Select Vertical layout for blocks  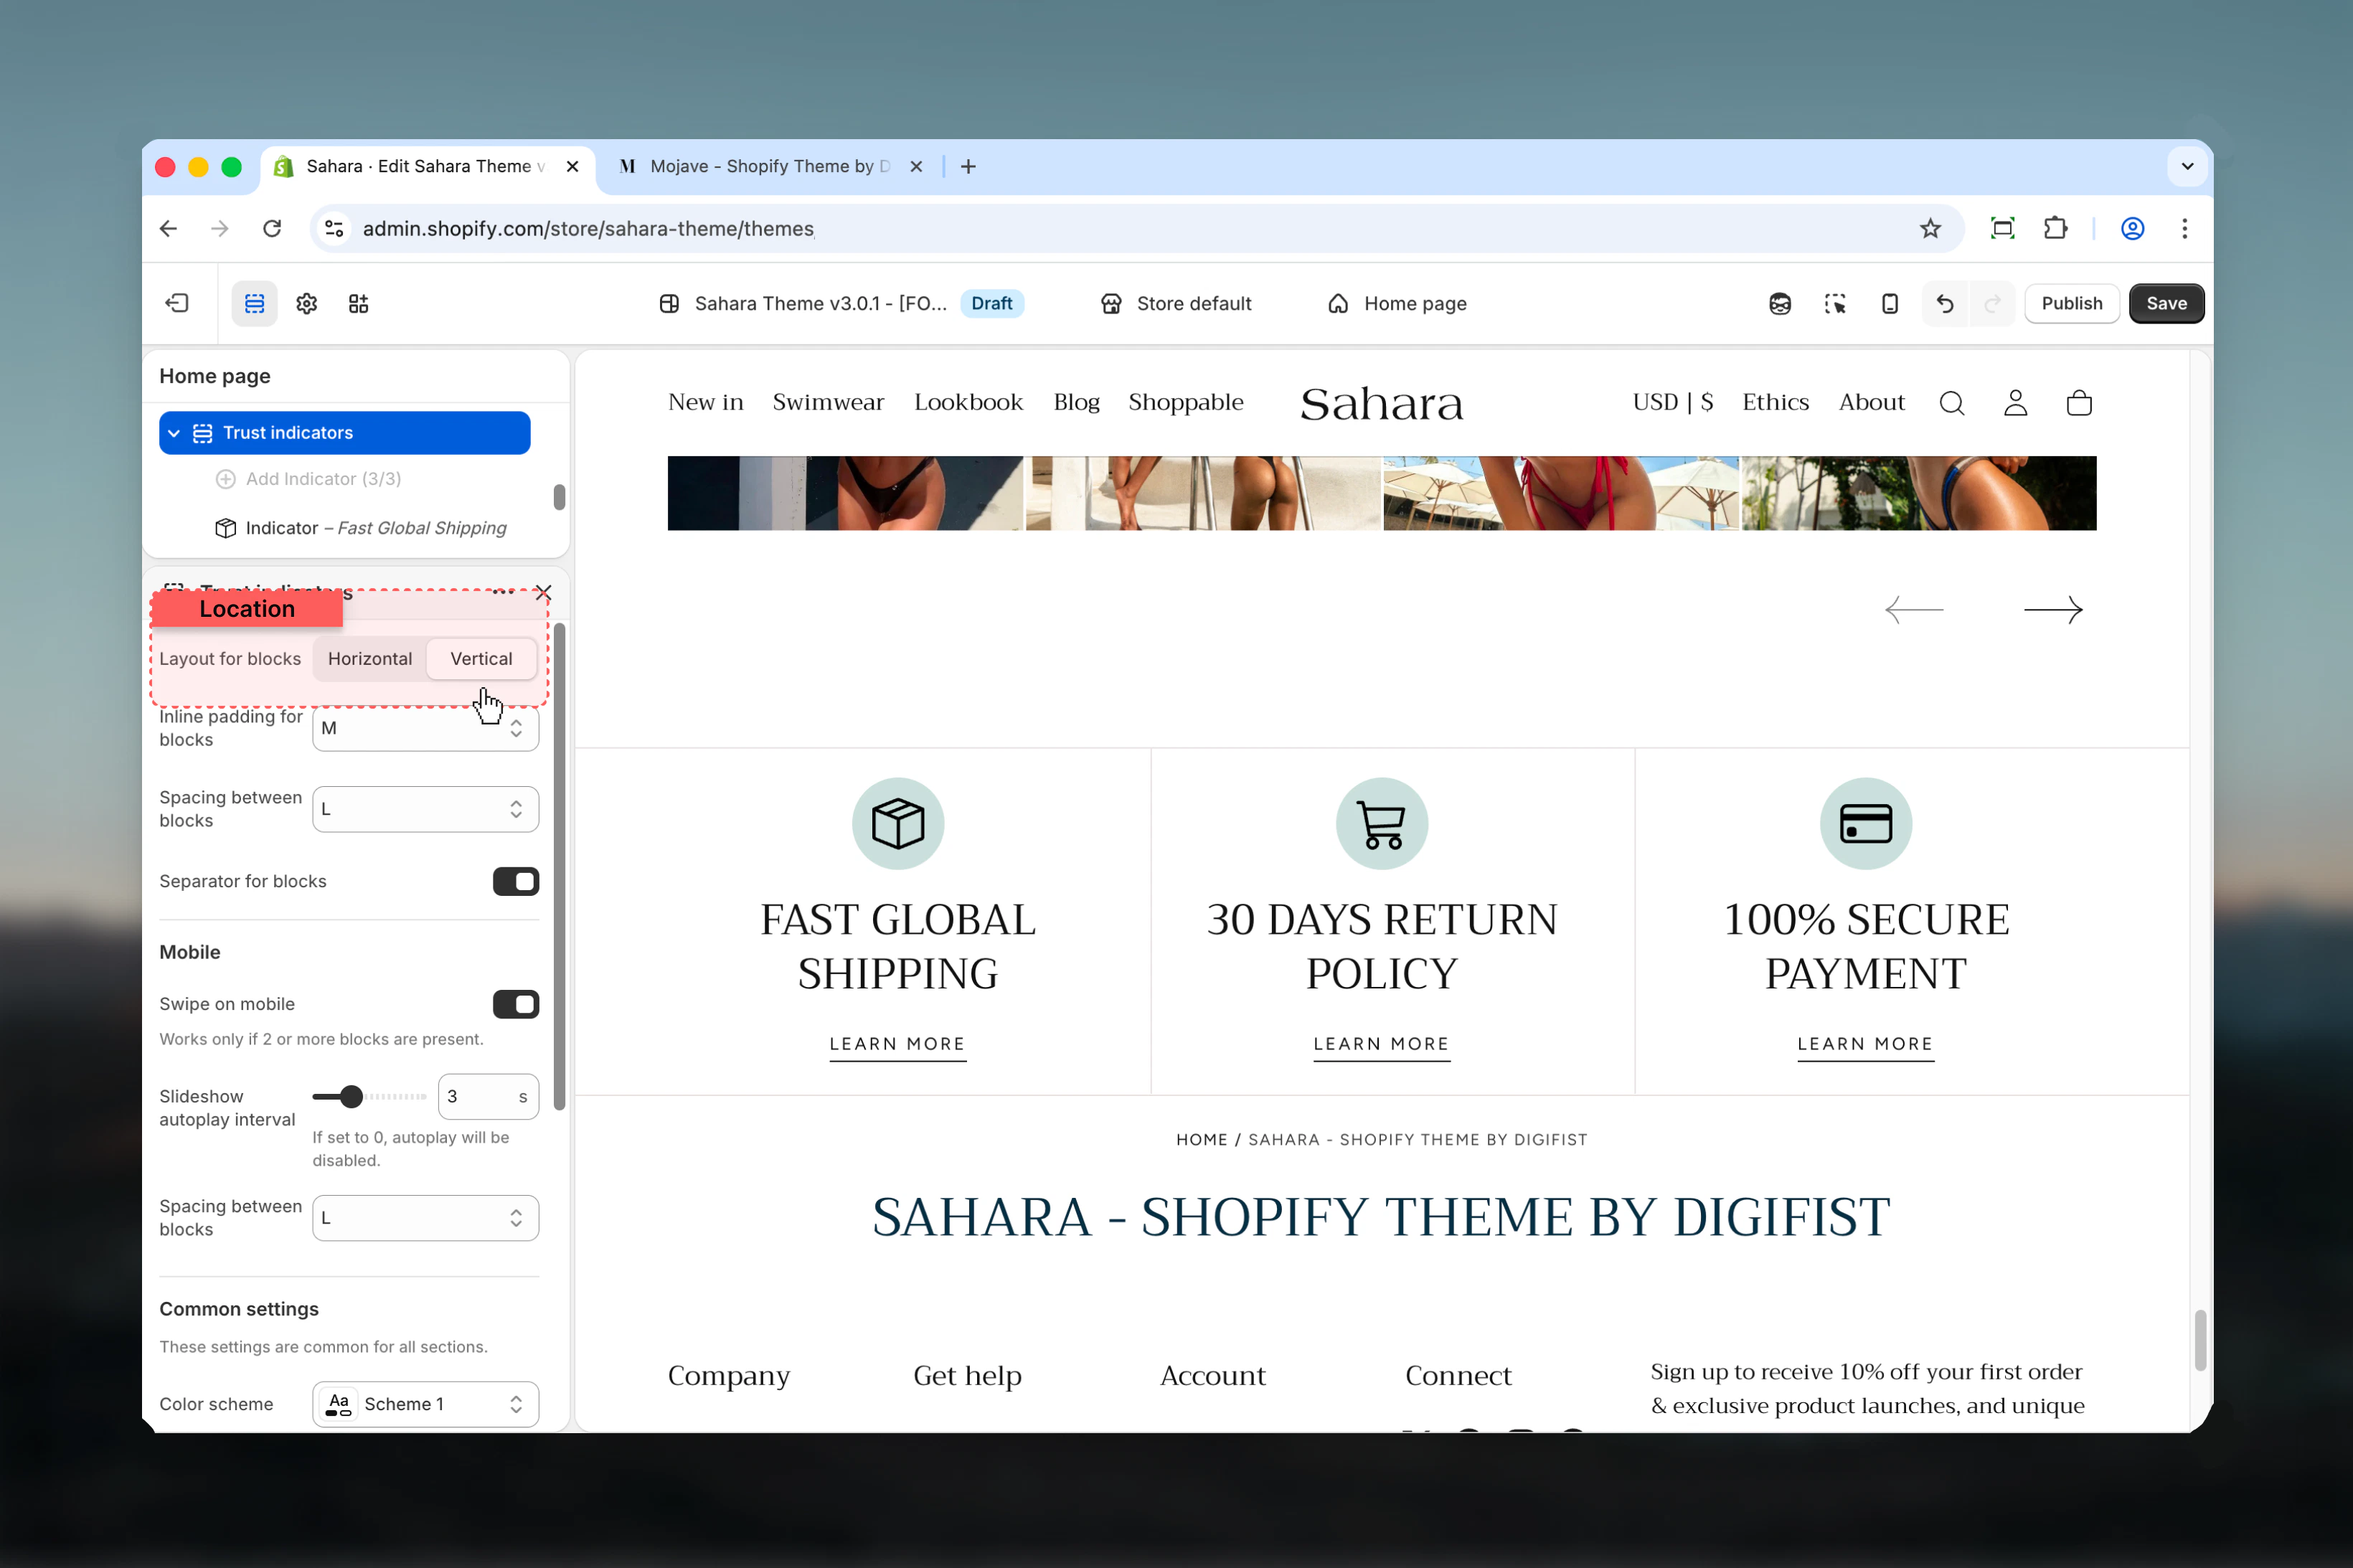481,659
